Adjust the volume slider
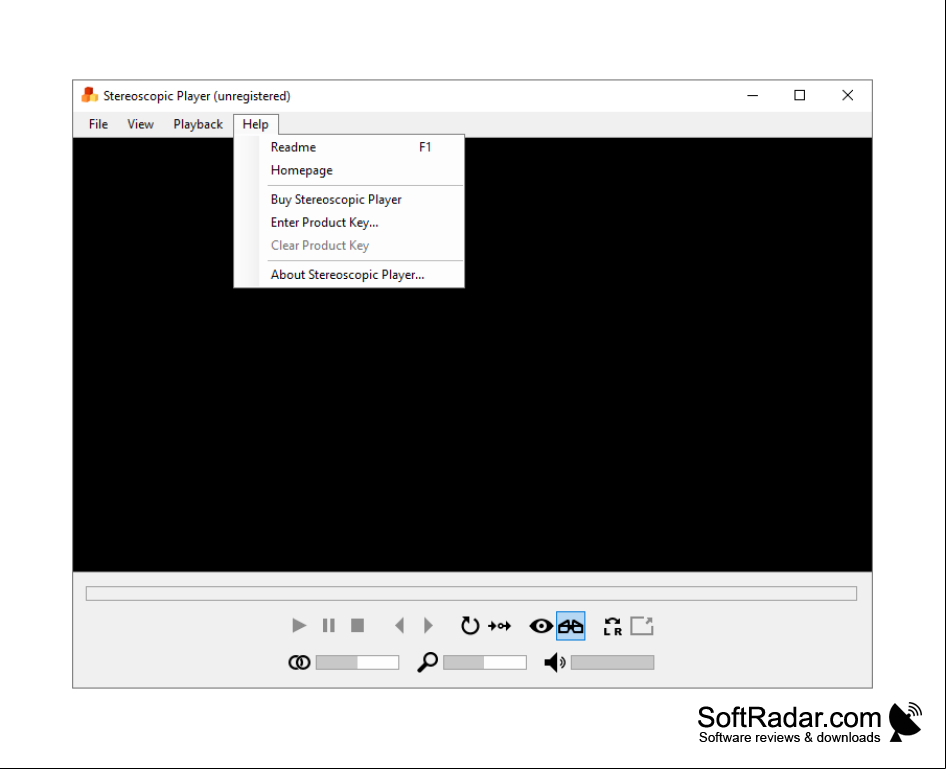946x769 pixels. click(612, 663)
